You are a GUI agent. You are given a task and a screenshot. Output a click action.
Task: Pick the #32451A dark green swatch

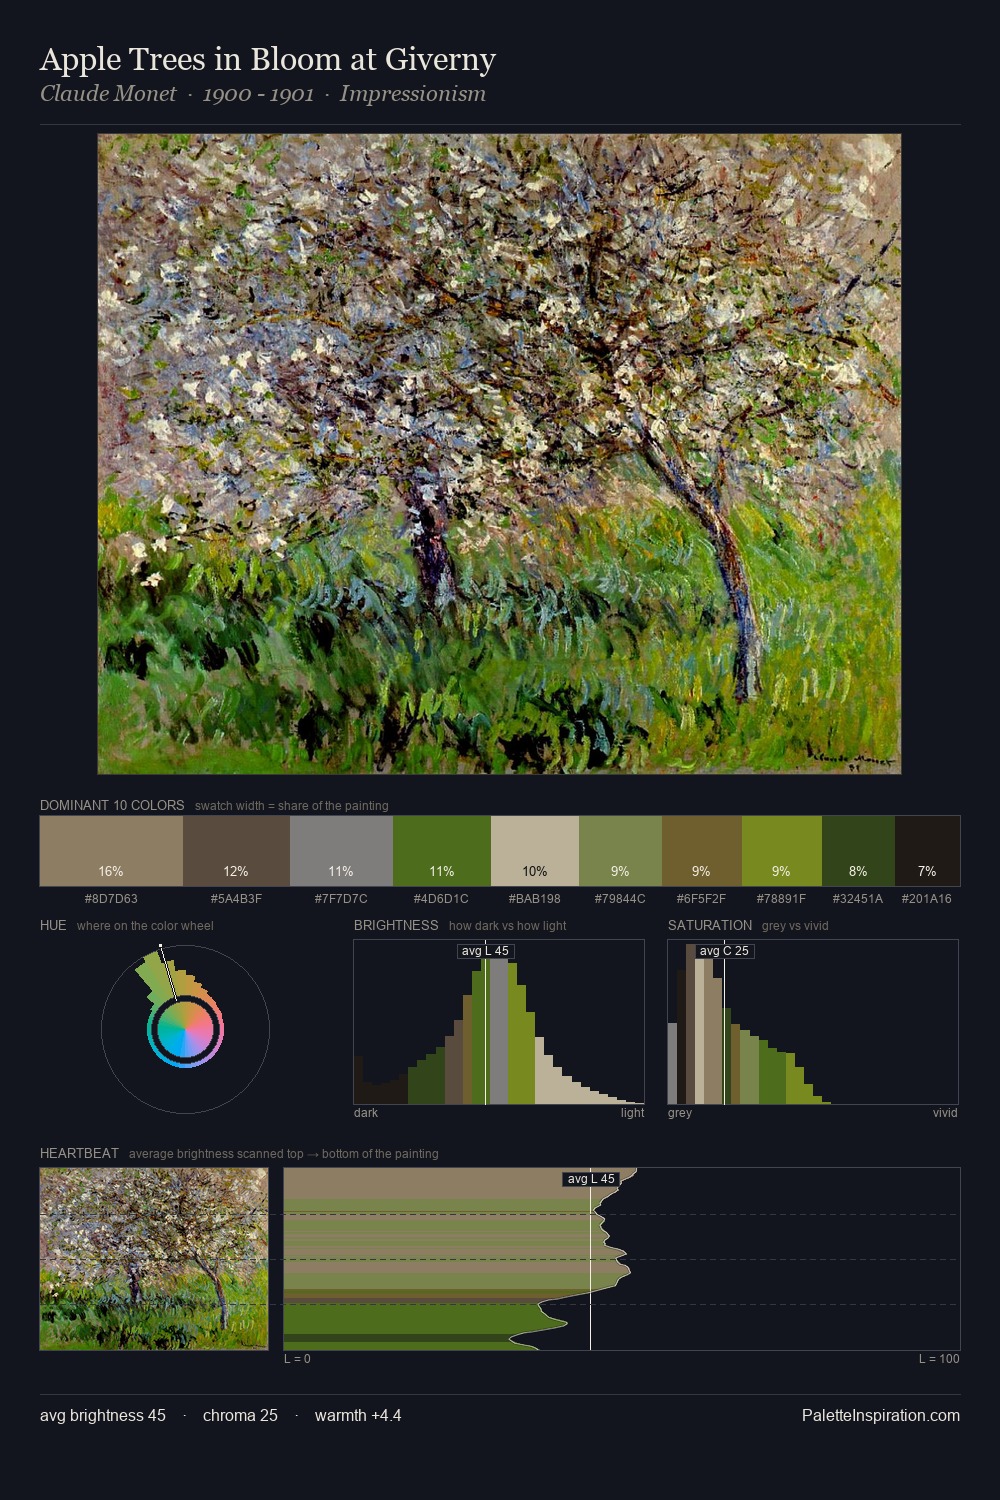[x=858, y=851]
